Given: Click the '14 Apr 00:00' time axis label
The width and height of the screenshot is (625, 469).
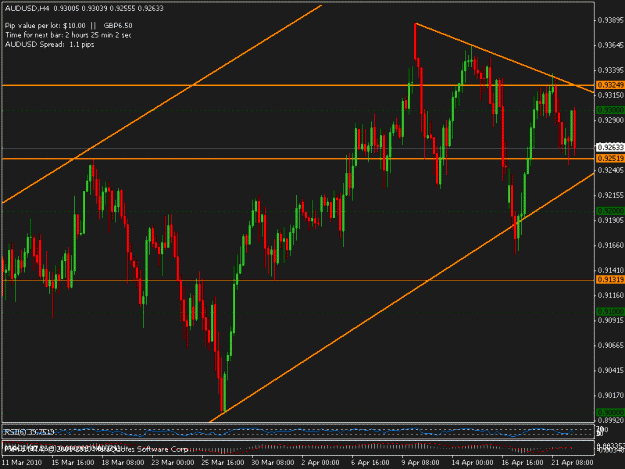Looking at the screenshot, I should click(472, 463).
